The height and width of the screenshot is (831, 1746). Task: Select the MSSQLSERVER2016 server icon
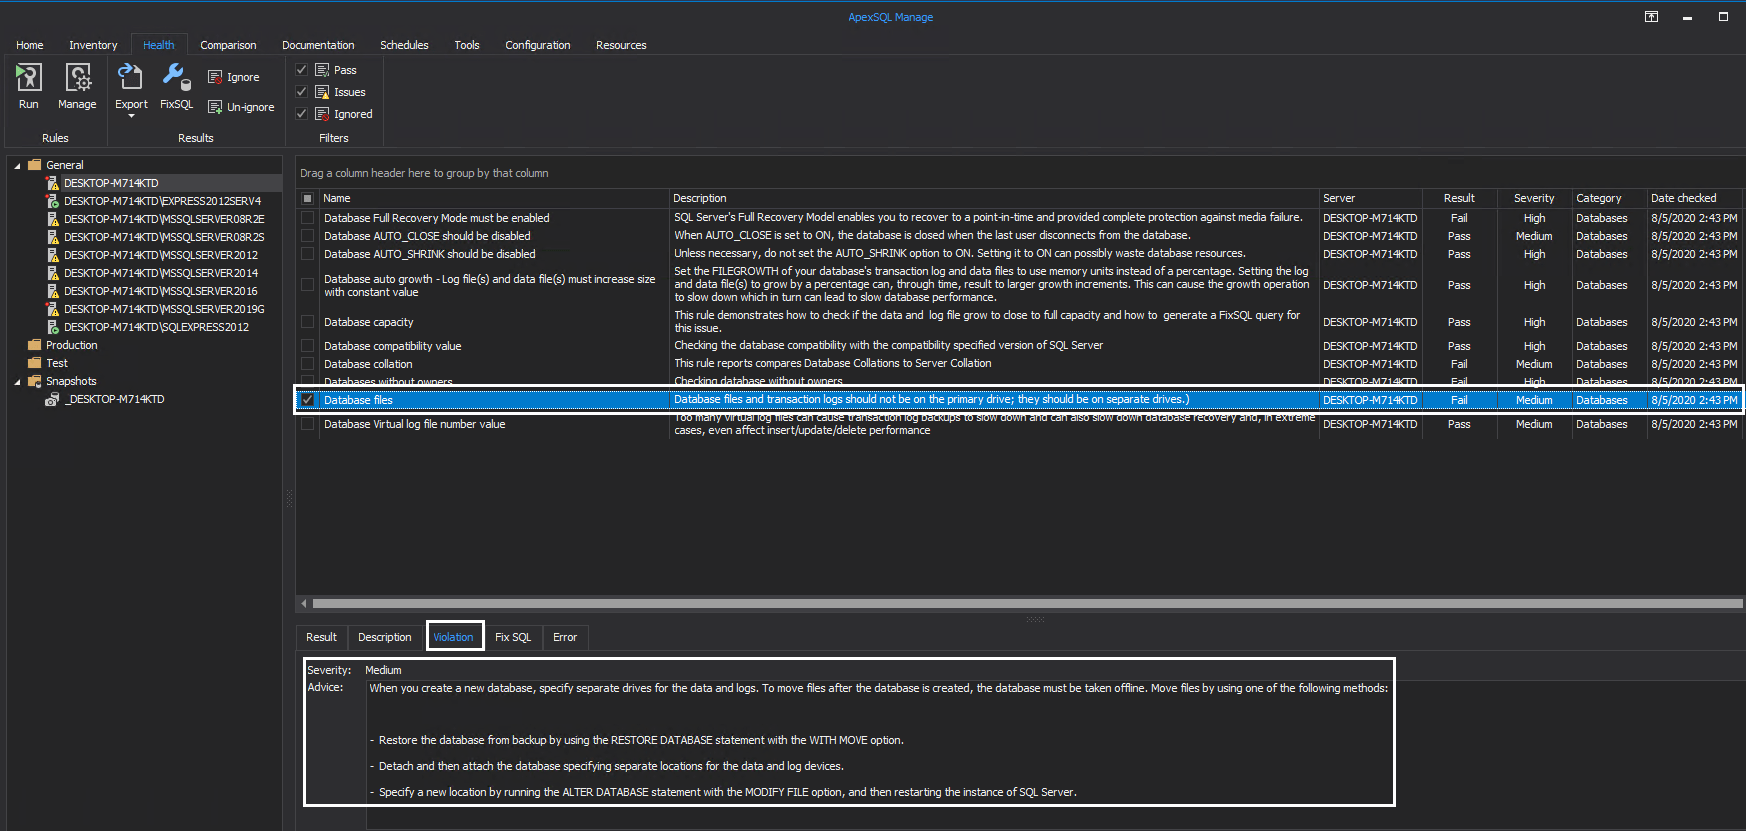53,291
